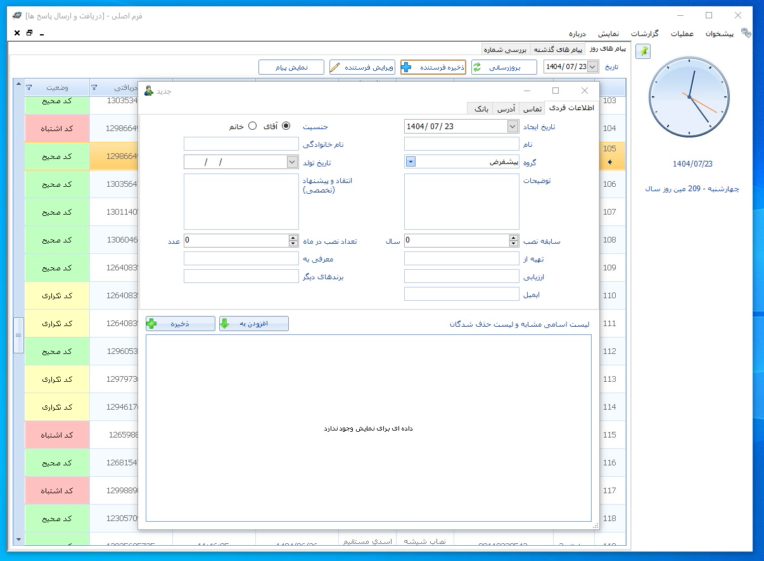Increase the تعداد نصب در ماه value
Image resolution: width=764 pixels, height=561 pixels.
293,238
